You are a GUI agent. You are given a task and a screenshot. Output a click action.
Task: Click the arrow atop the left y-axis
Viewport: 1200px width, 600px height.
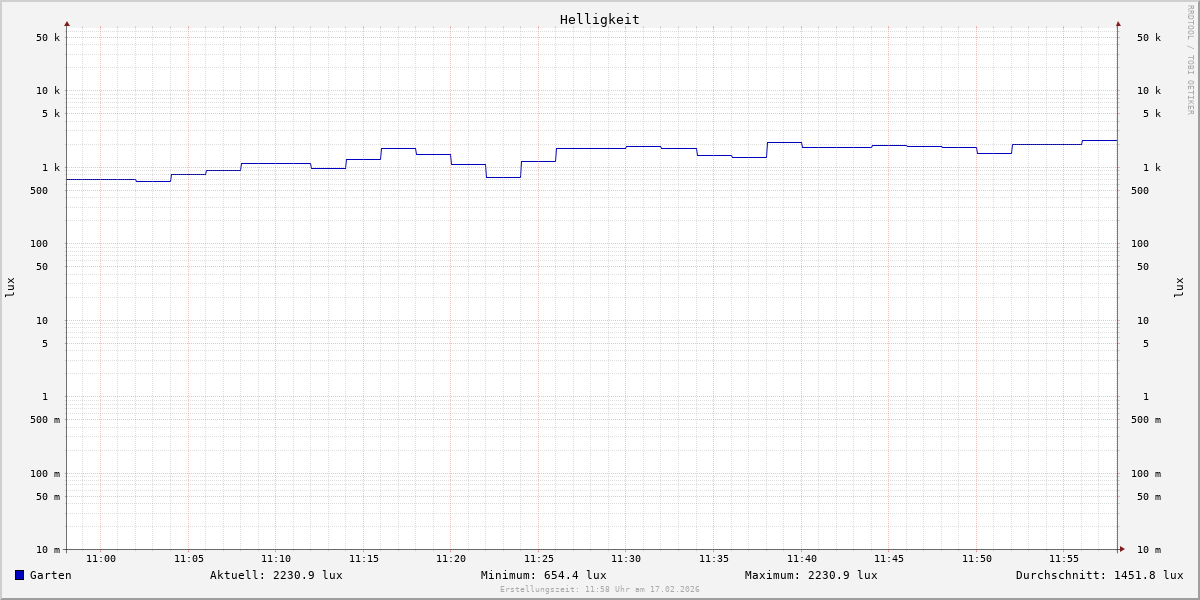coord(67,23)
